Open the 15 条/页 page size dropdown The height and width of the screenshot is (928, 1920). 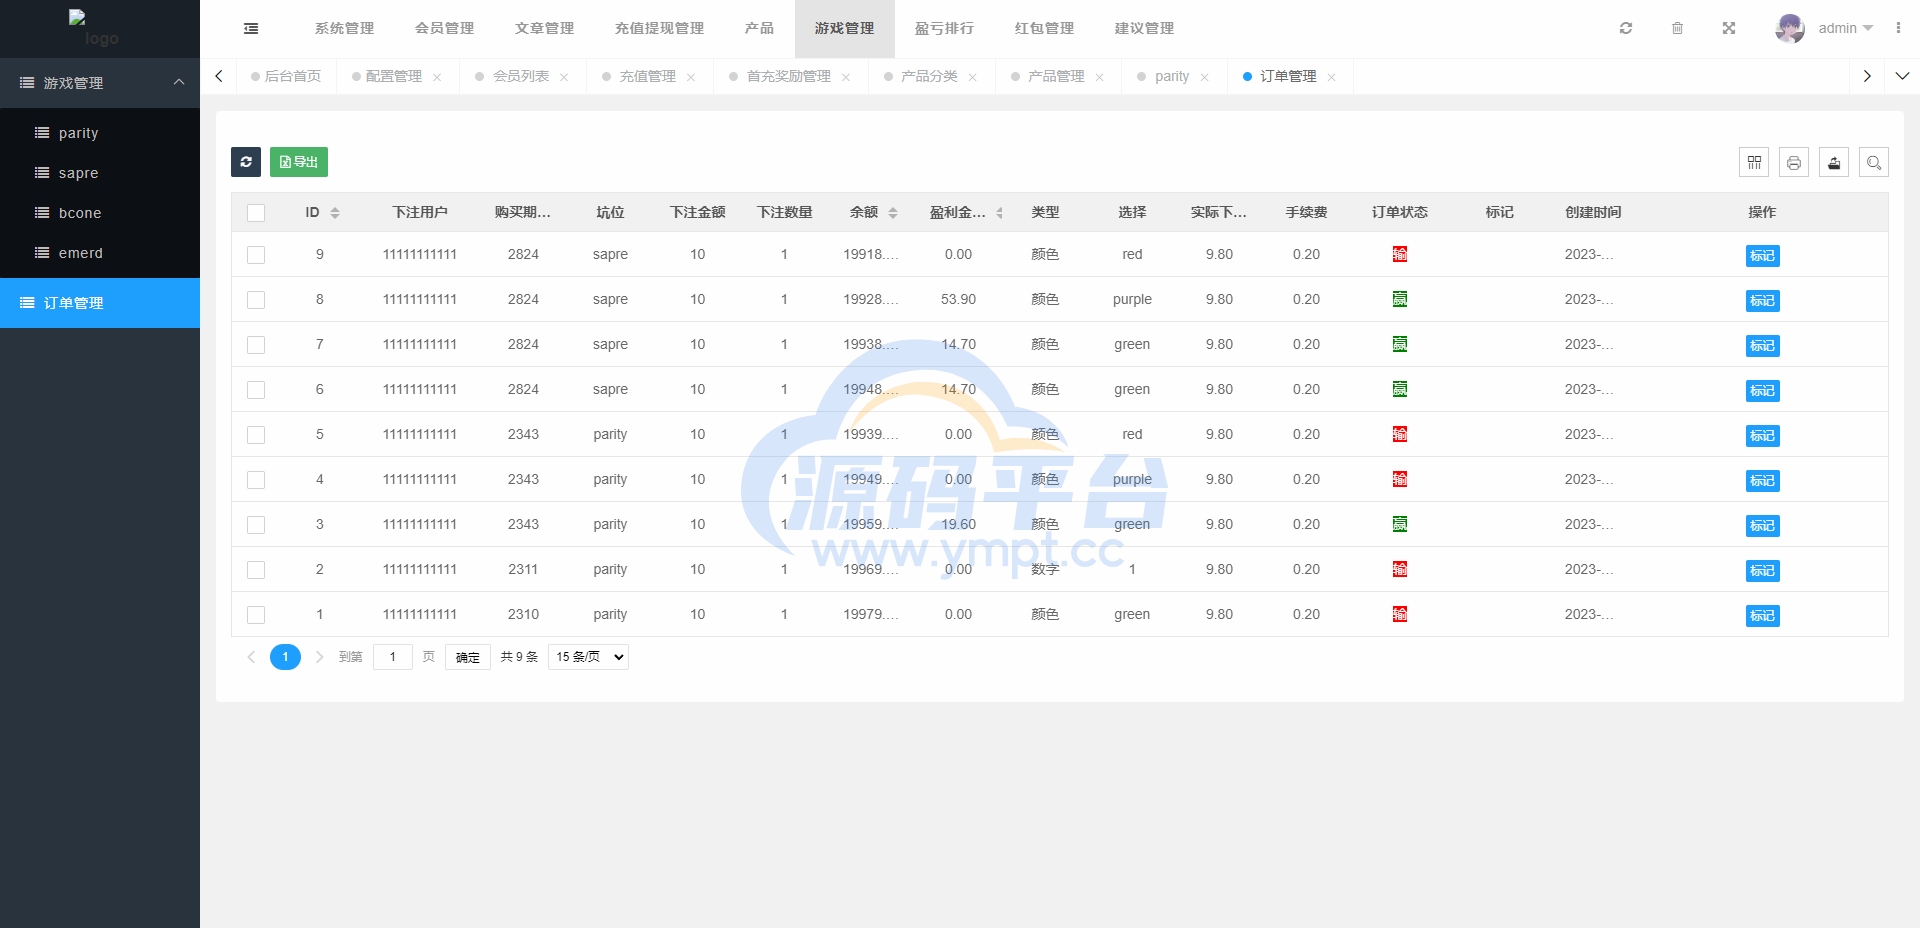pos(588,657)
